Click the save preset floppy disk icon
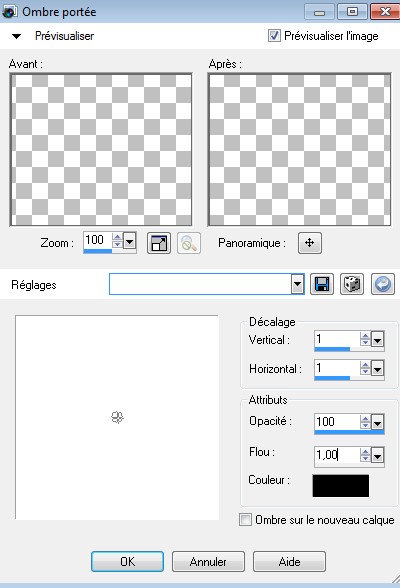 point(322,284)
